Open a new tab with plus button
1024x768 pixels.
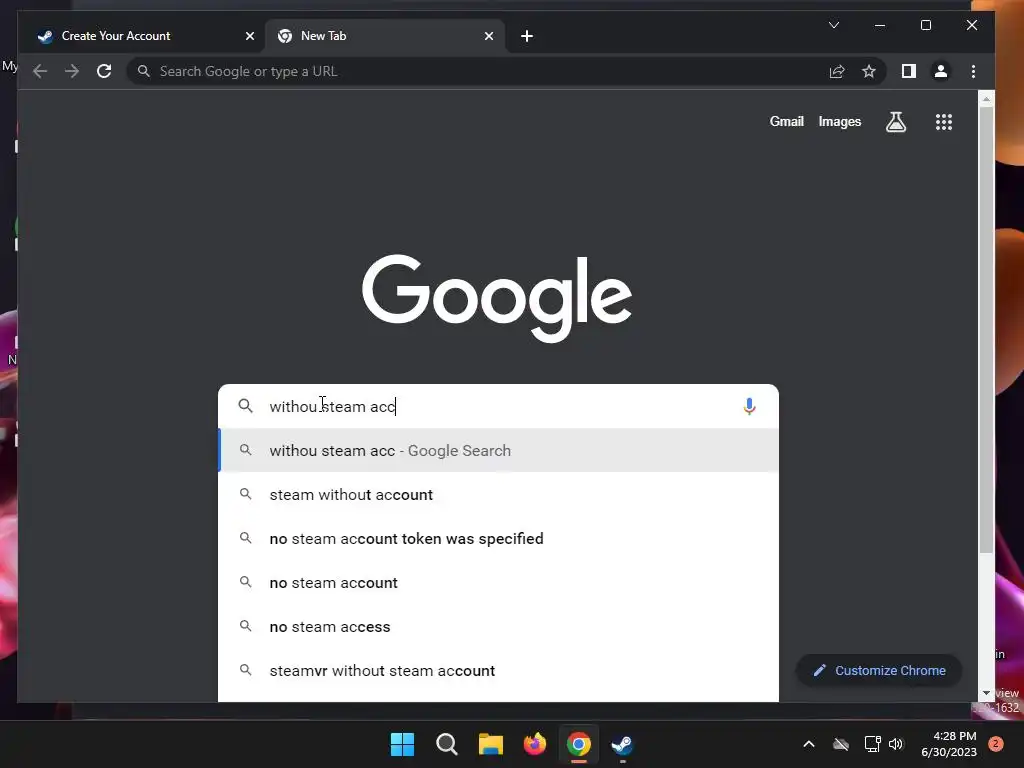(x=527, y=36)
